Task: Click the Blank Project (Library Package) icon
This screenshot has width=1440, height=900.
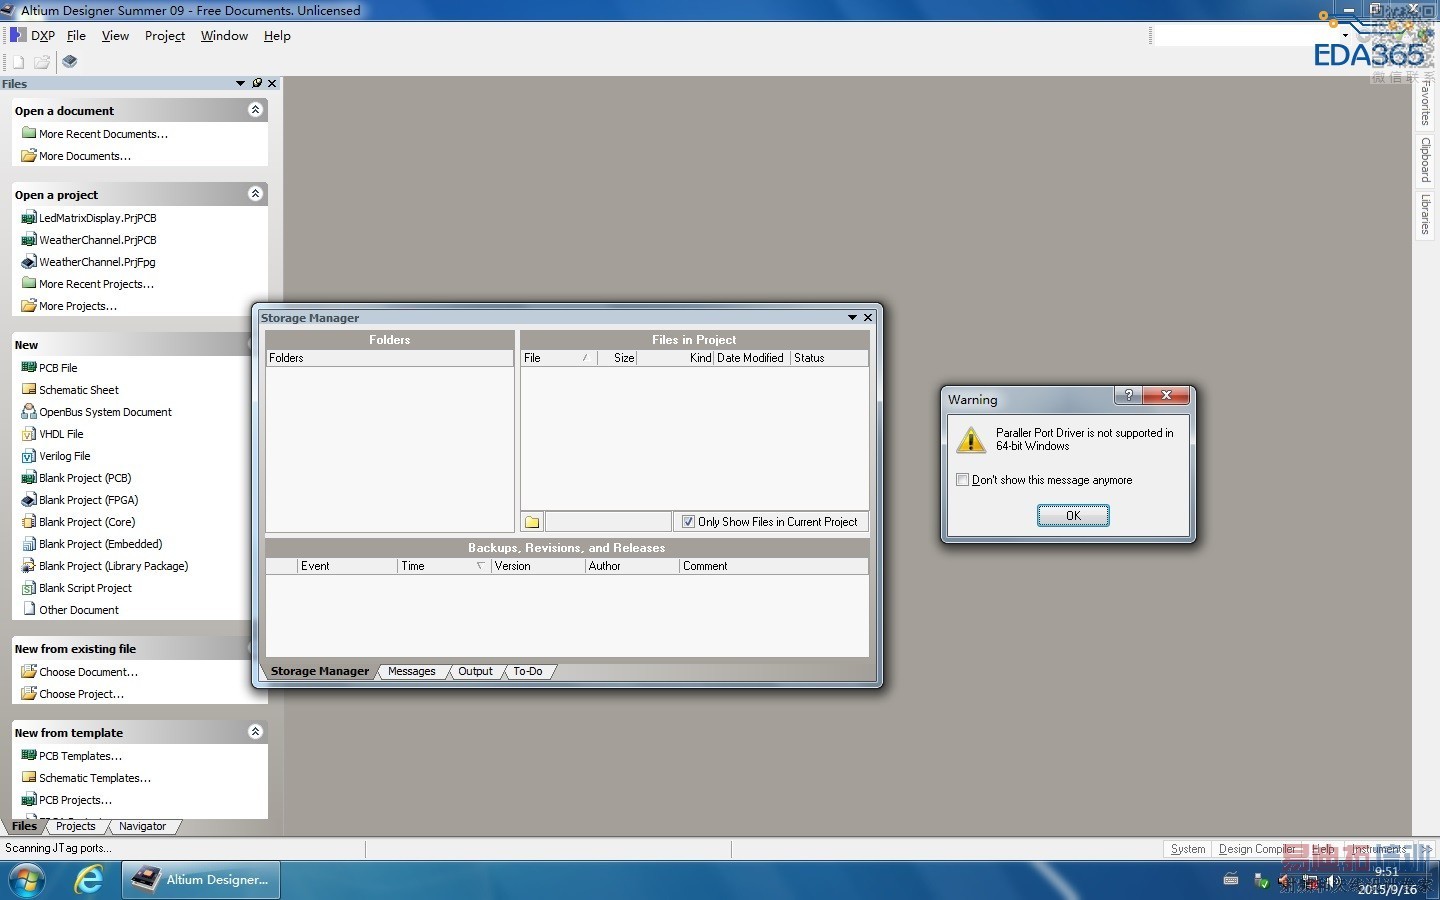Action: click(29, 565)
